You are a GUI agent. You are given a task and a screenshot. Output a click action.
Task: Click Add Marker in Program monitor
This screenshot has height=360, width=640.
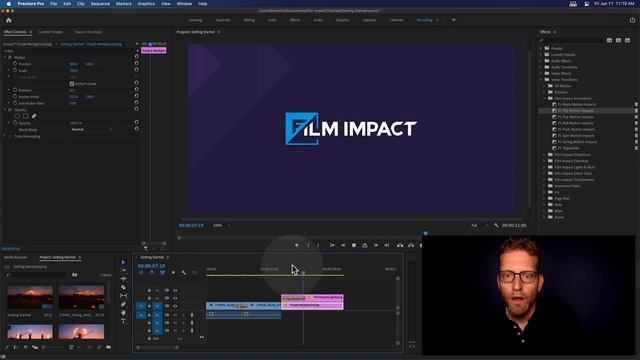297,245
